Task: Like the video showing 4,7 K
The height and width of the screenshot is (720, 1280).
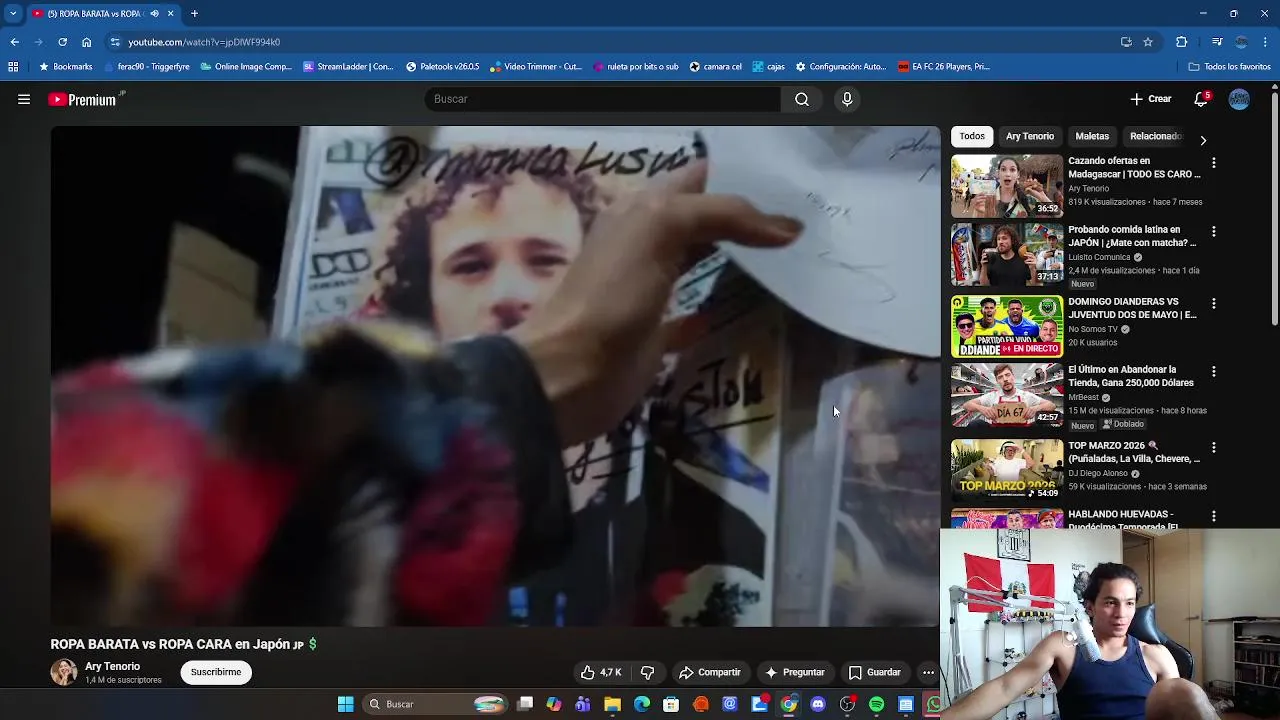Action: [x=601, y=672]
